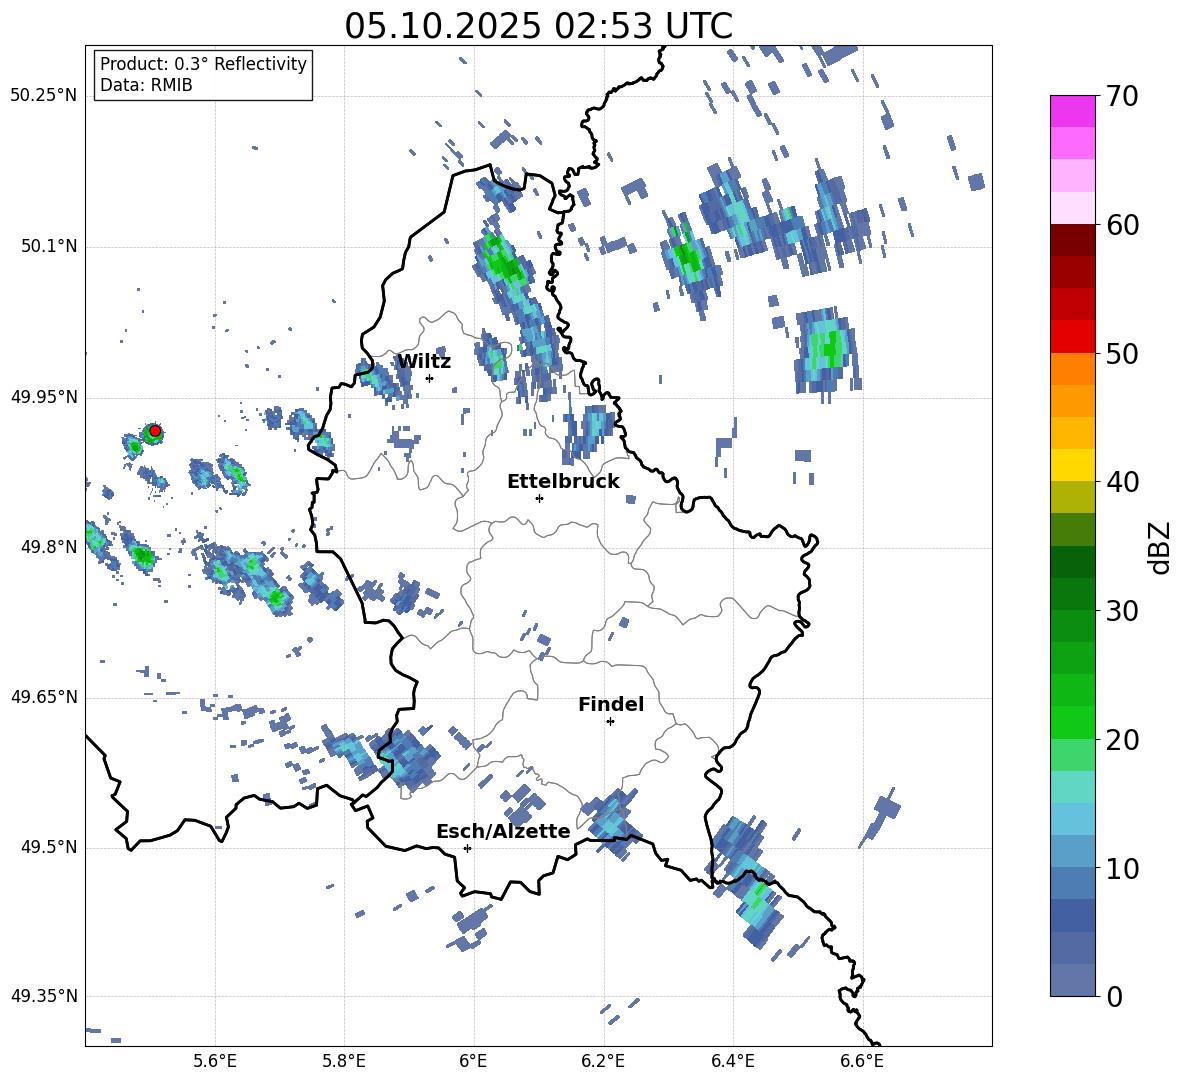
Task: Click the 49.35°N latitude tick label
Action: tap(44, 996)
